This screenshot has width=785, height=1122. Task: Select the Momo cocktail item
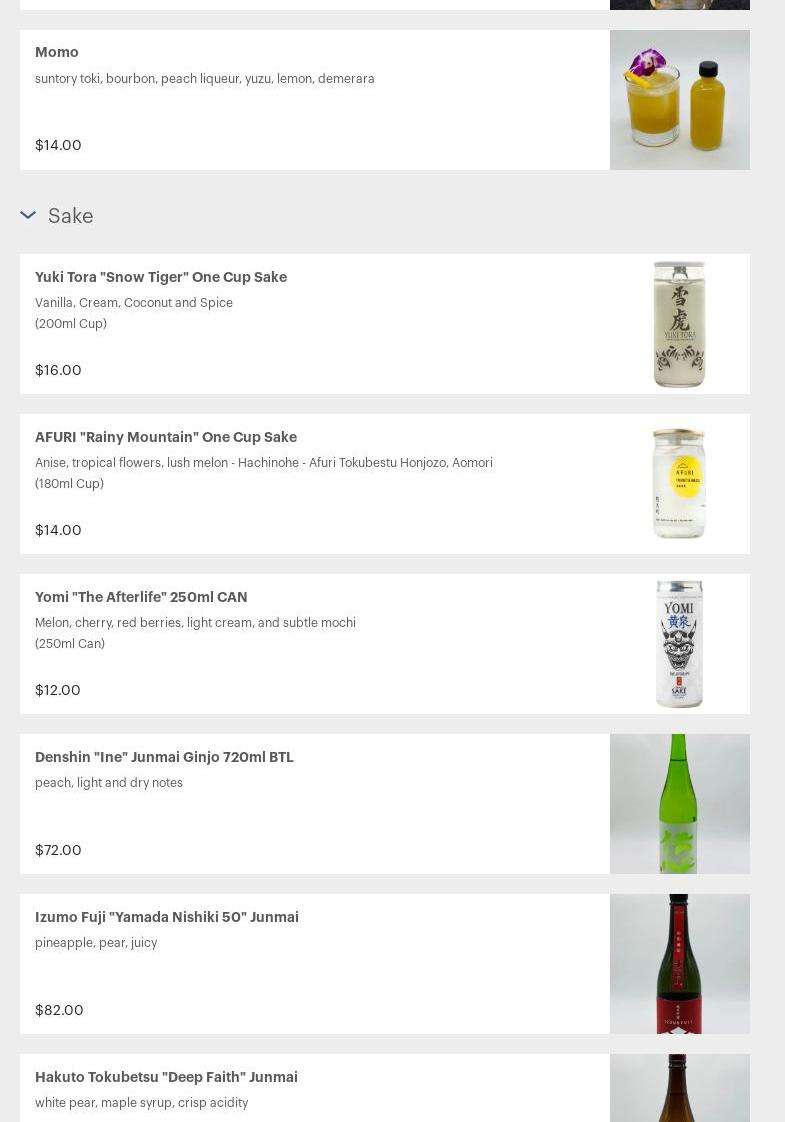(x=57, y=52)
